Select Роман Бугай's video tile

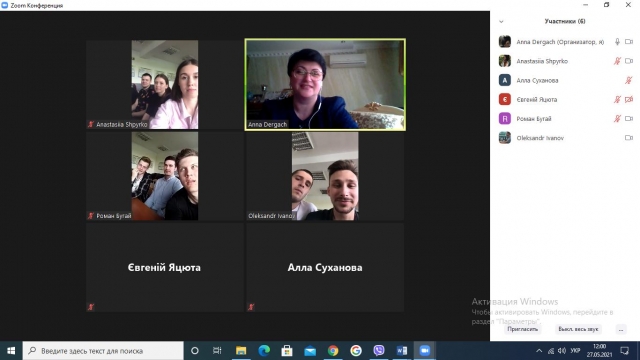click(164, 176)
